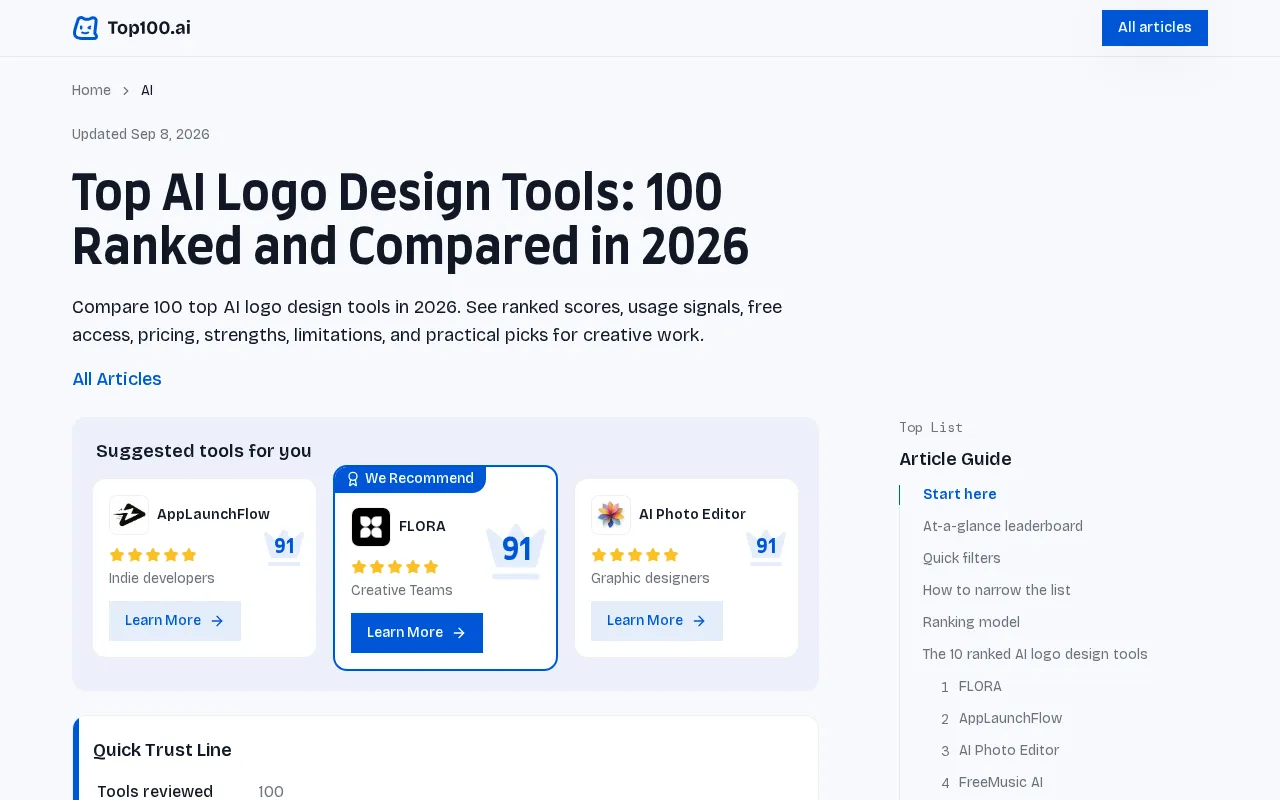Click the Article Guide heading
This screenshot has height=800, width=1280.
(x=955, y=459)
